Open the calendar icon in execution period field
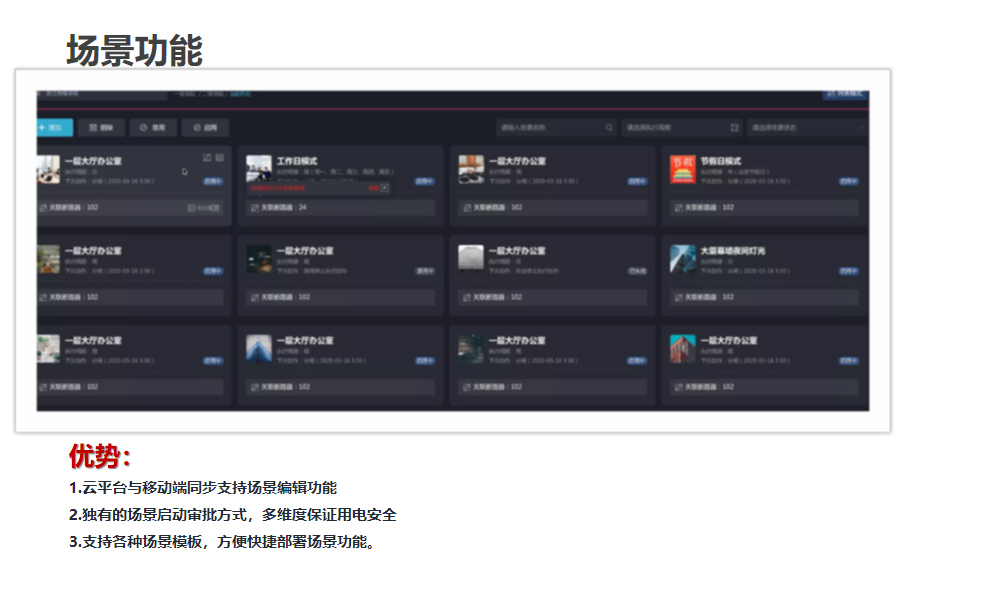 pyautogui.click(x=734, y=128)
